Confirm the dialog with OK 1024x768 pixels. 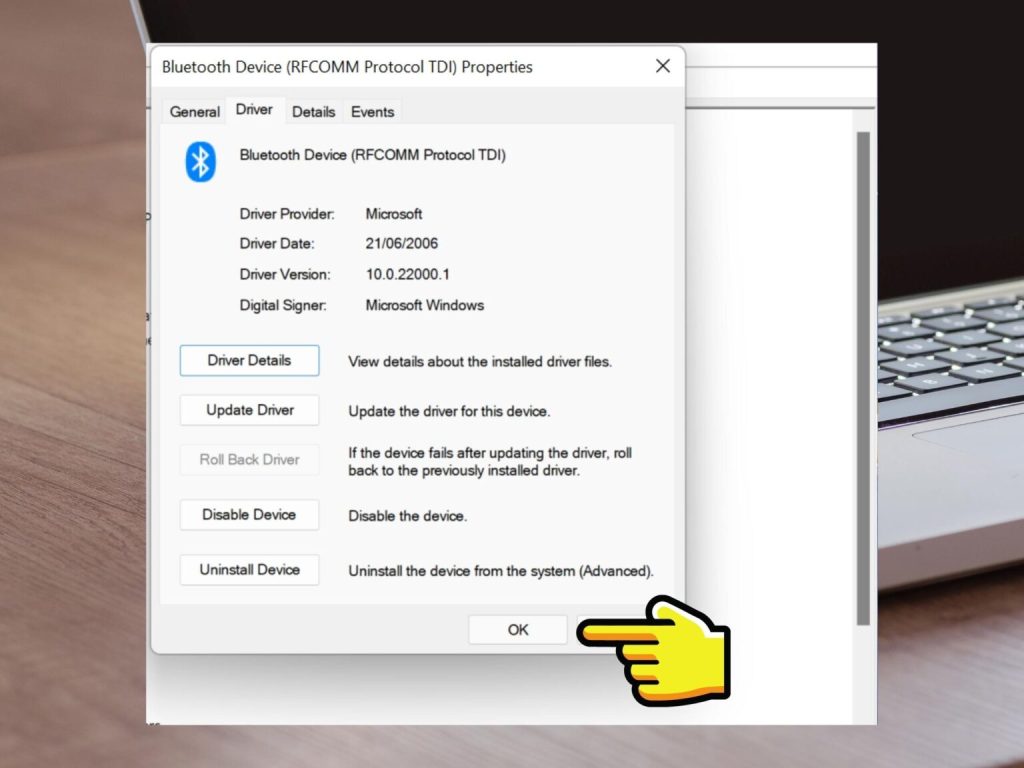point(517,630)
